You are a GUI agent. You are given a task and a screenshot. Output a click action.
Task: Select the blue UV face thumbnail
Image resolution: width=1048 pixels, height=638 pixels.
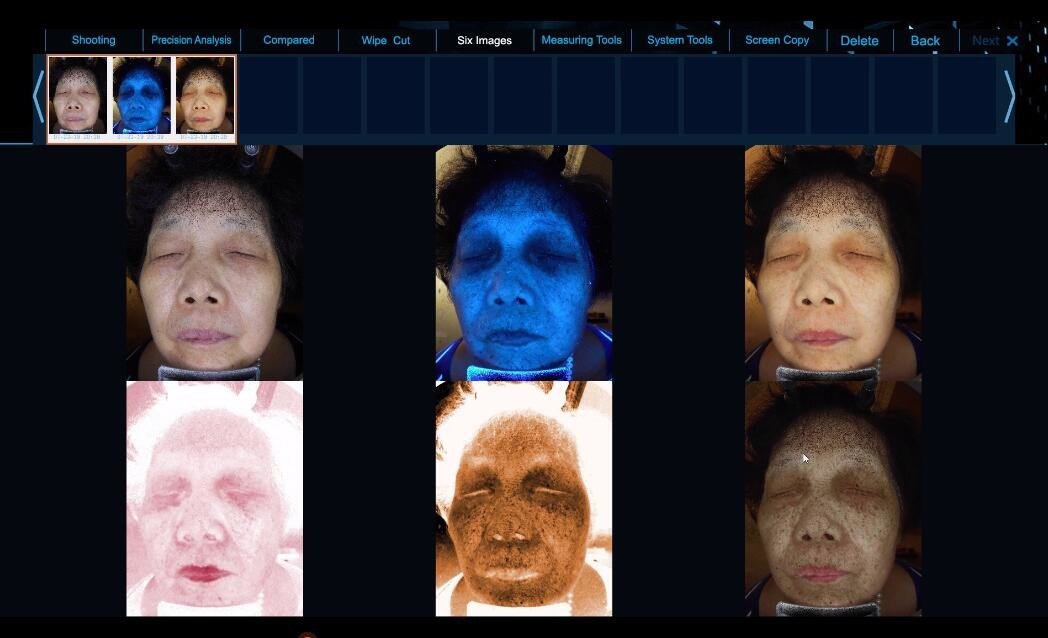point(142,97)
